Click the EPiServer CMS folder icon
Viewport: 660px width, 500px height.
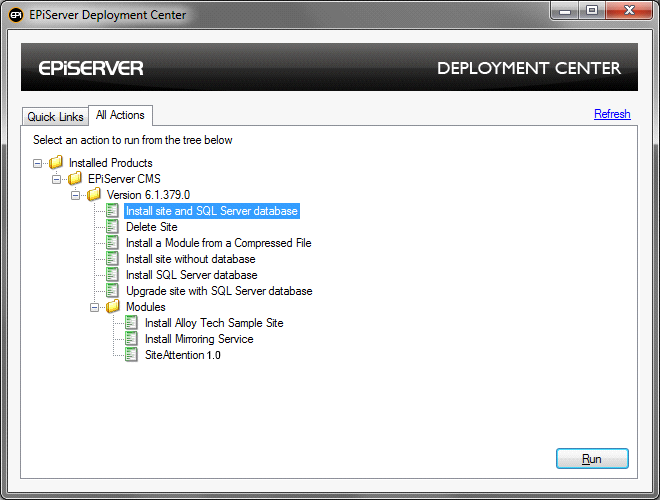(x=75, y=179)
